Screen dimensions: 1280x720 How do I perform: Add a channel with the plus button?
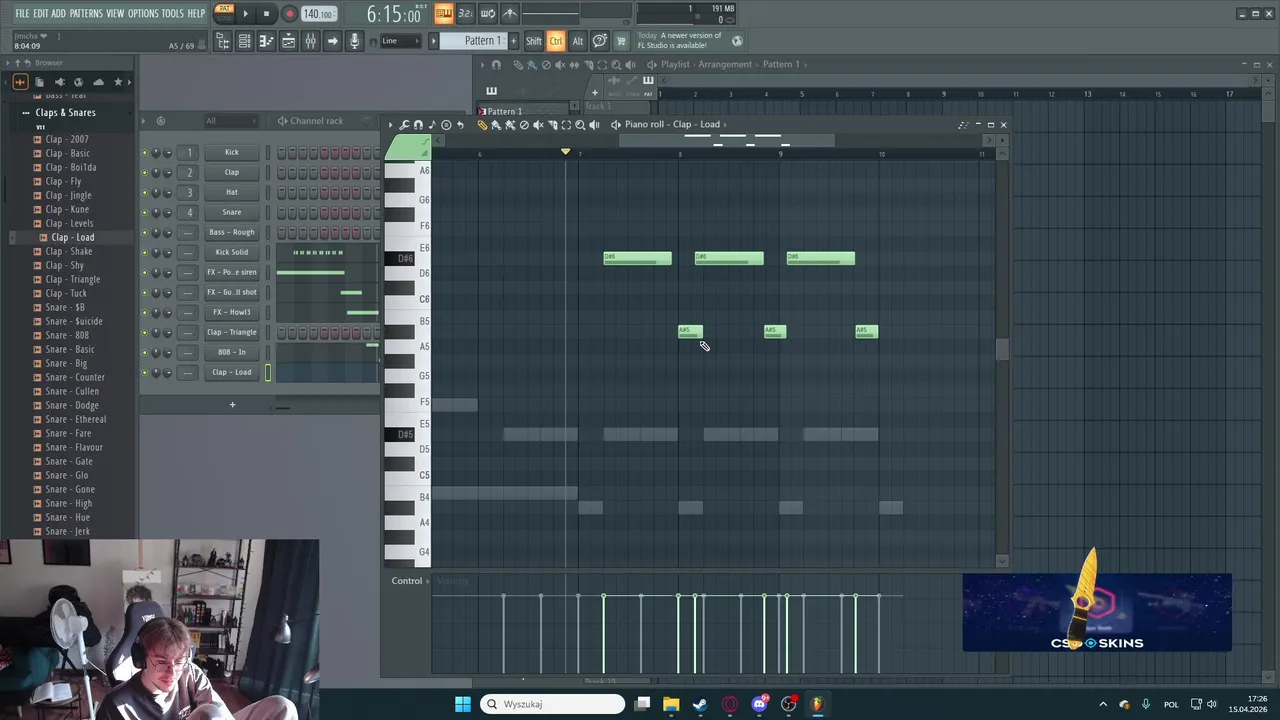click(232, 405)
